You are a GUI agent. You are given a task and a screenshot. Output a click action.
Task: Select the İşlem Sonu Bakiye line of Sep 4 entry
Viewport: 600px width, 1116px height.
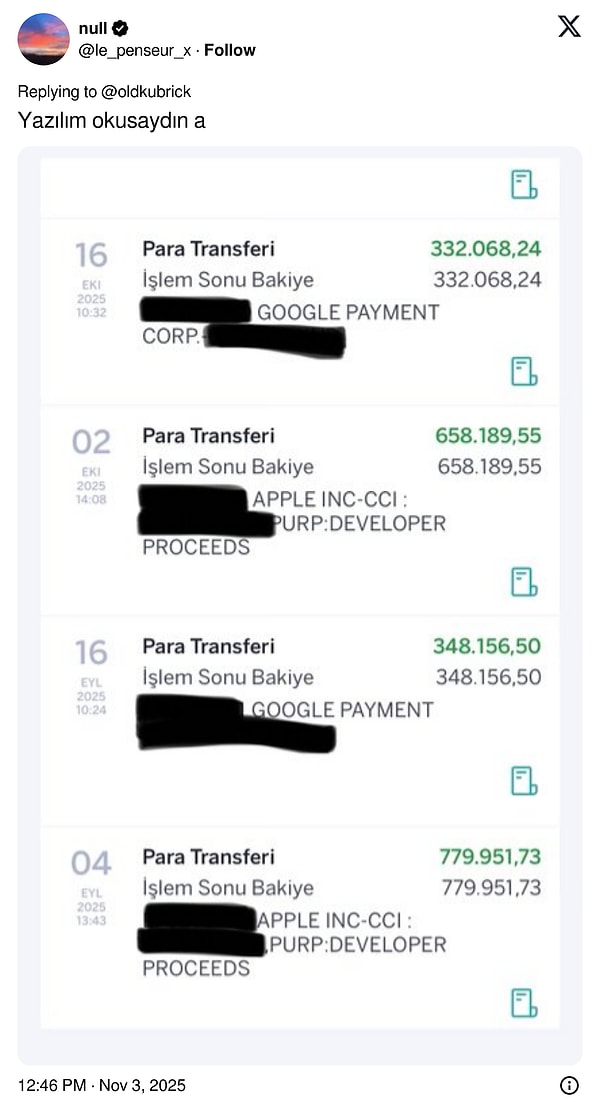(x=229, y=888)
